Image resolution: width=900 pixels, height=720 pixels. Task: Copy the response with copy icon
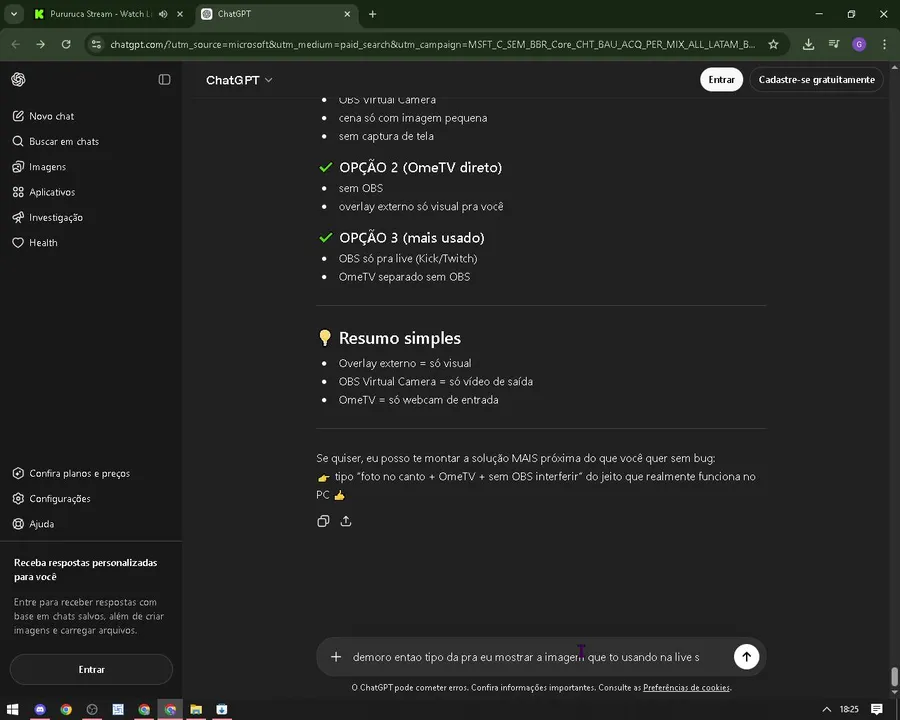coord(323,521)
